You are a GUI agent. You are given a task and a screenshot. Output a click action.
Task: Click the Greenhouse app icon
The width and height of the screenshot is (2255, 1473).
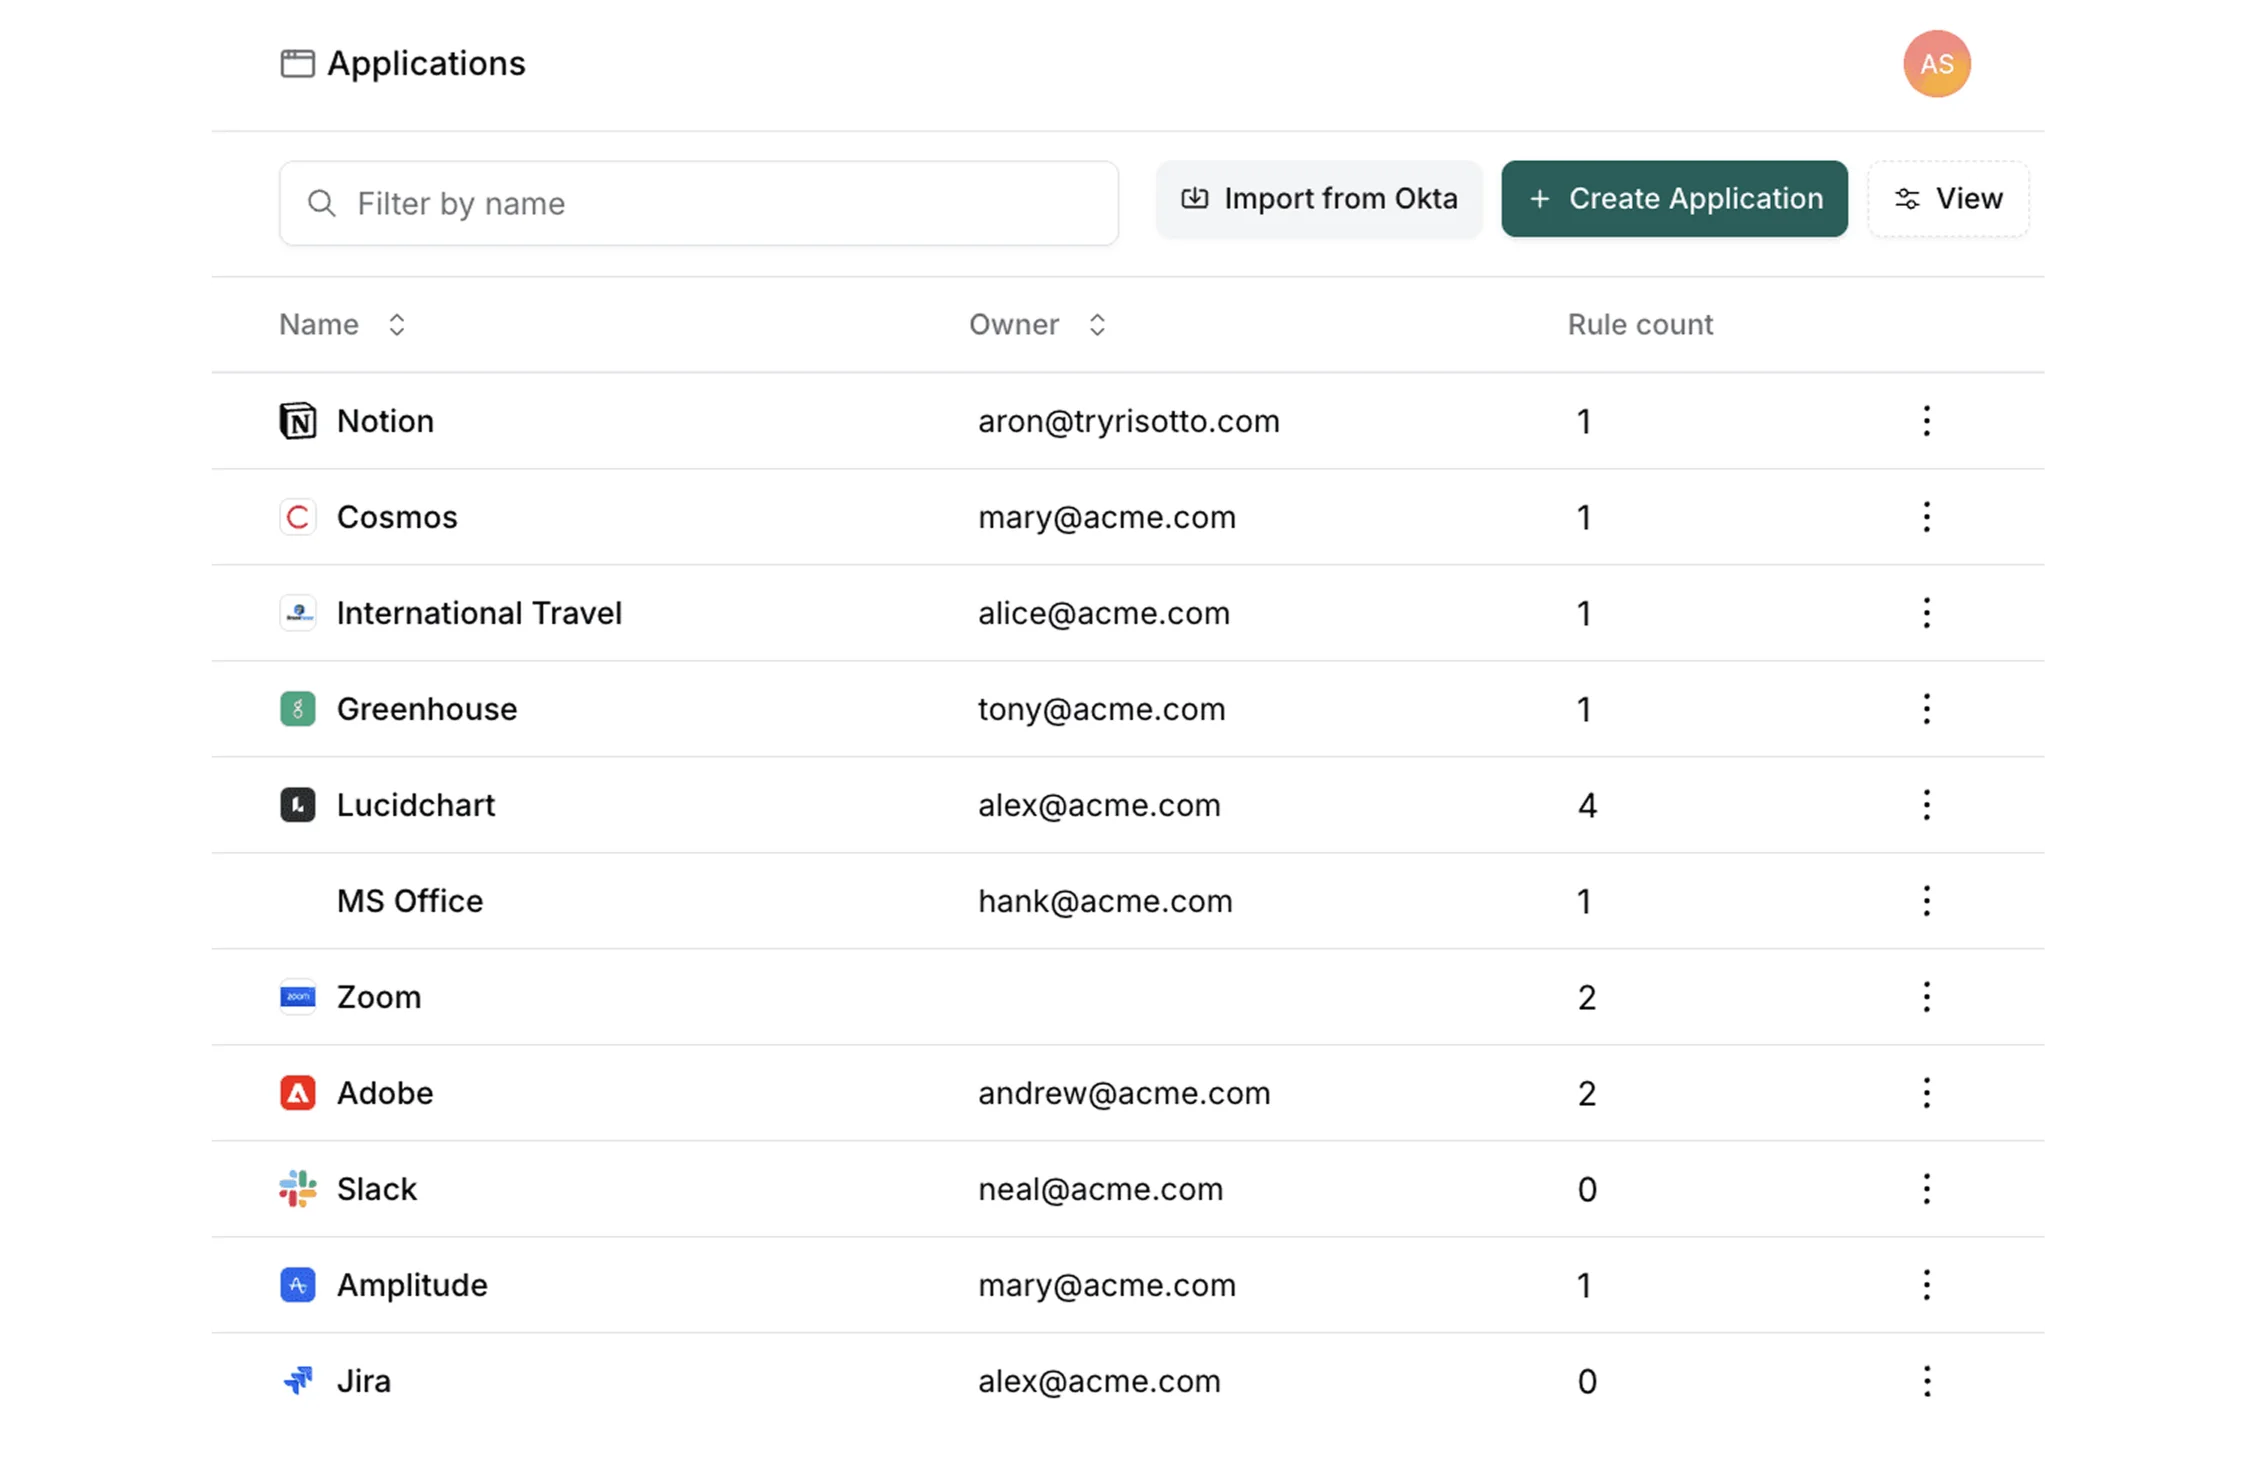point(297,709)
